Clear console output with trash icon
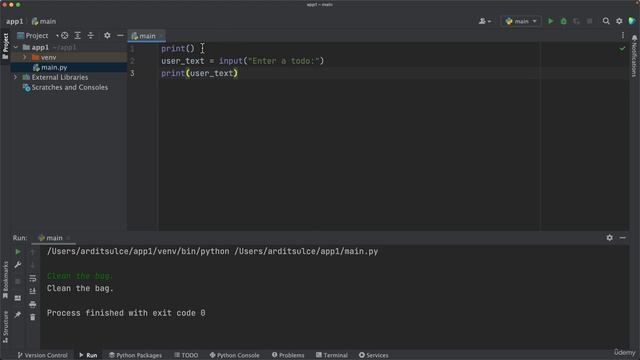The image size is (640, 360). [33, 317]
